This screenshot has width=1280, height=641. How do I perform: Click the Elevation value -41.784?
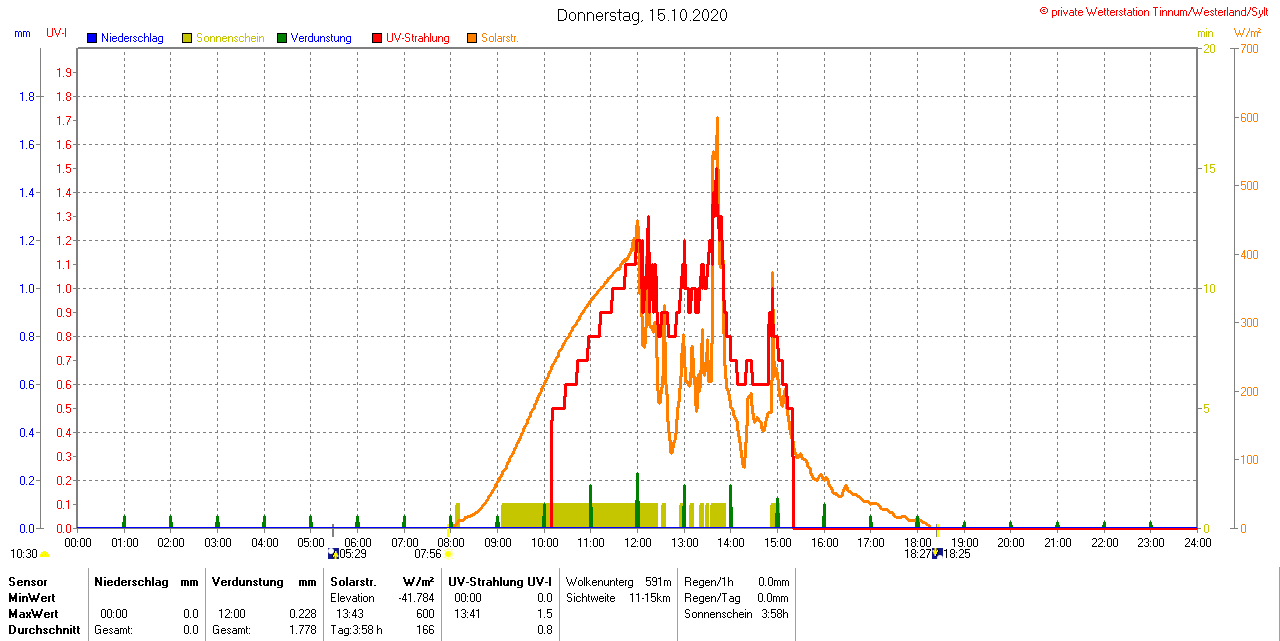pyautogui.click(x=417, y=598)
